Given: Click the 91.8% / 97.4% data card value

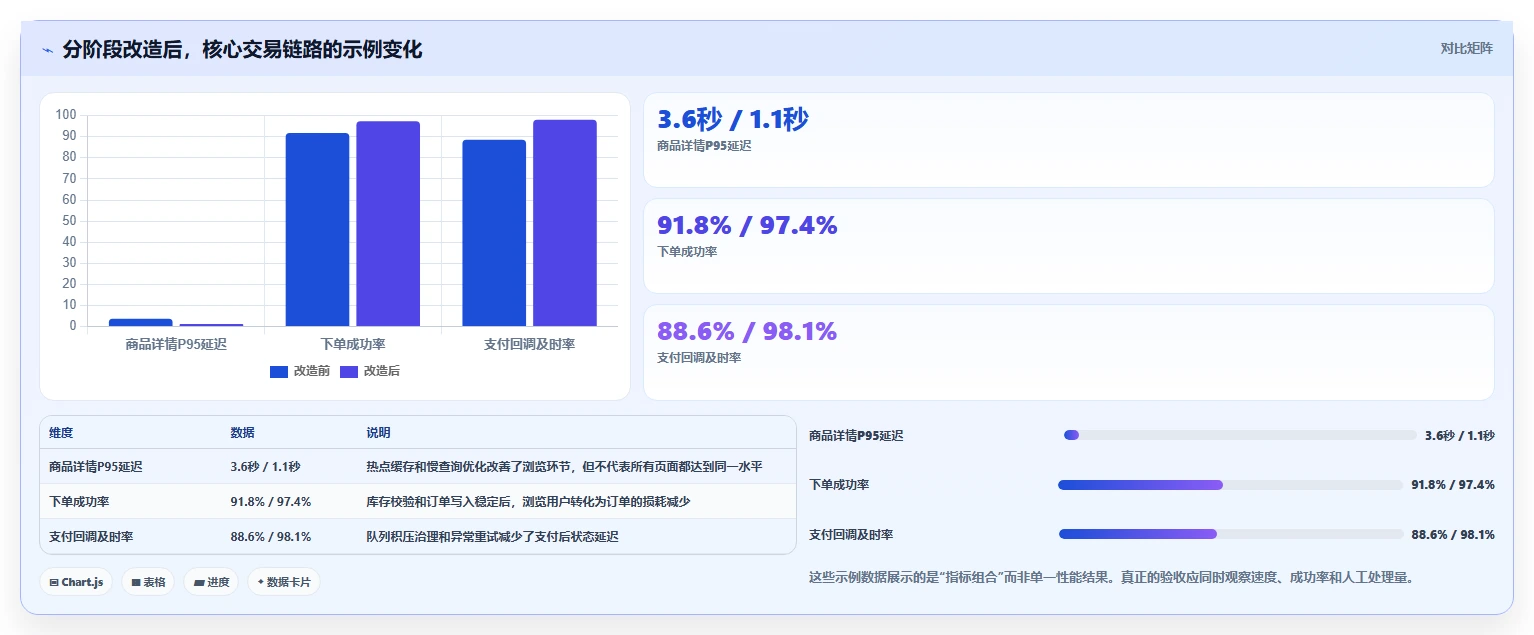Looking at the screenshot, I should click(x=747, y=226).
